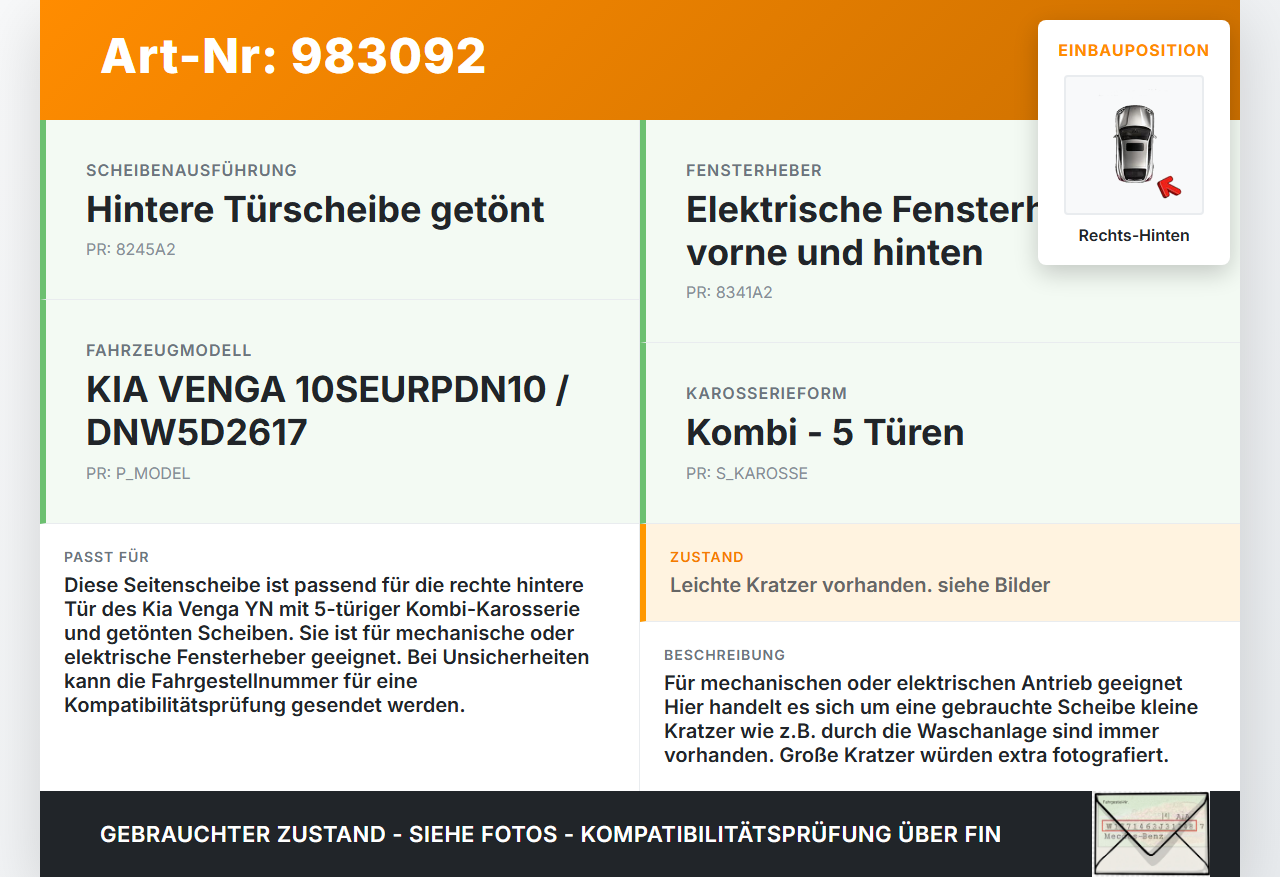
Task: Click the PR: 8245A2 code value
Action: click(x=131, y=249)
